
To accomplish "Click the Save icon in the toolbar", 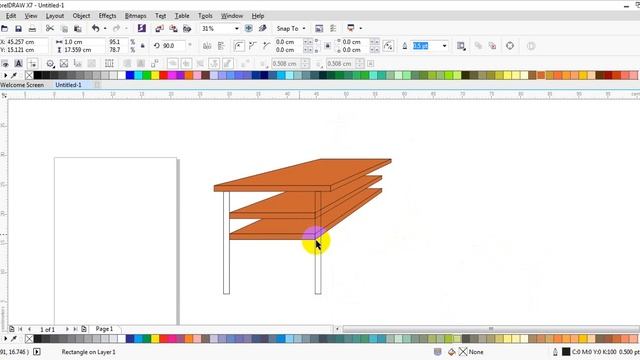I will tap(18, 29).
